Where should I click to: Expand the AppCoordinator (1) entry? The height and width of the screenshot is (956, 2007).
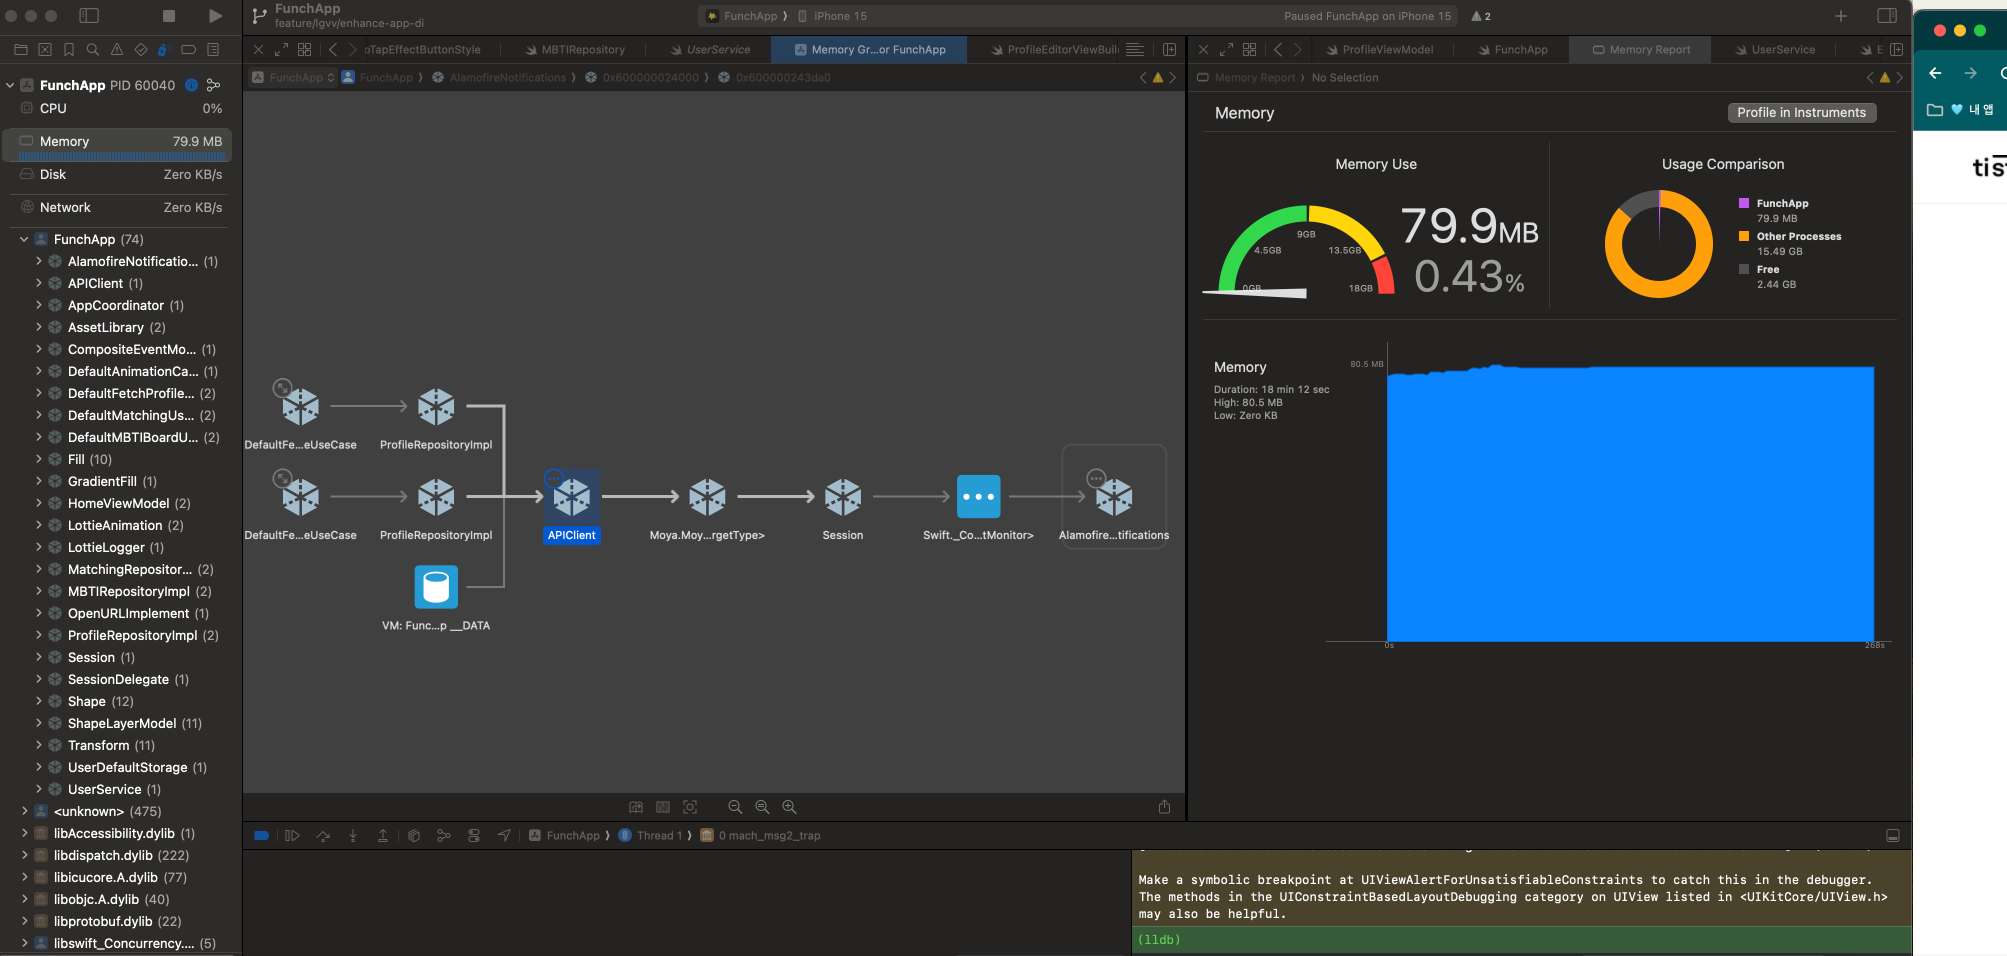39,305
